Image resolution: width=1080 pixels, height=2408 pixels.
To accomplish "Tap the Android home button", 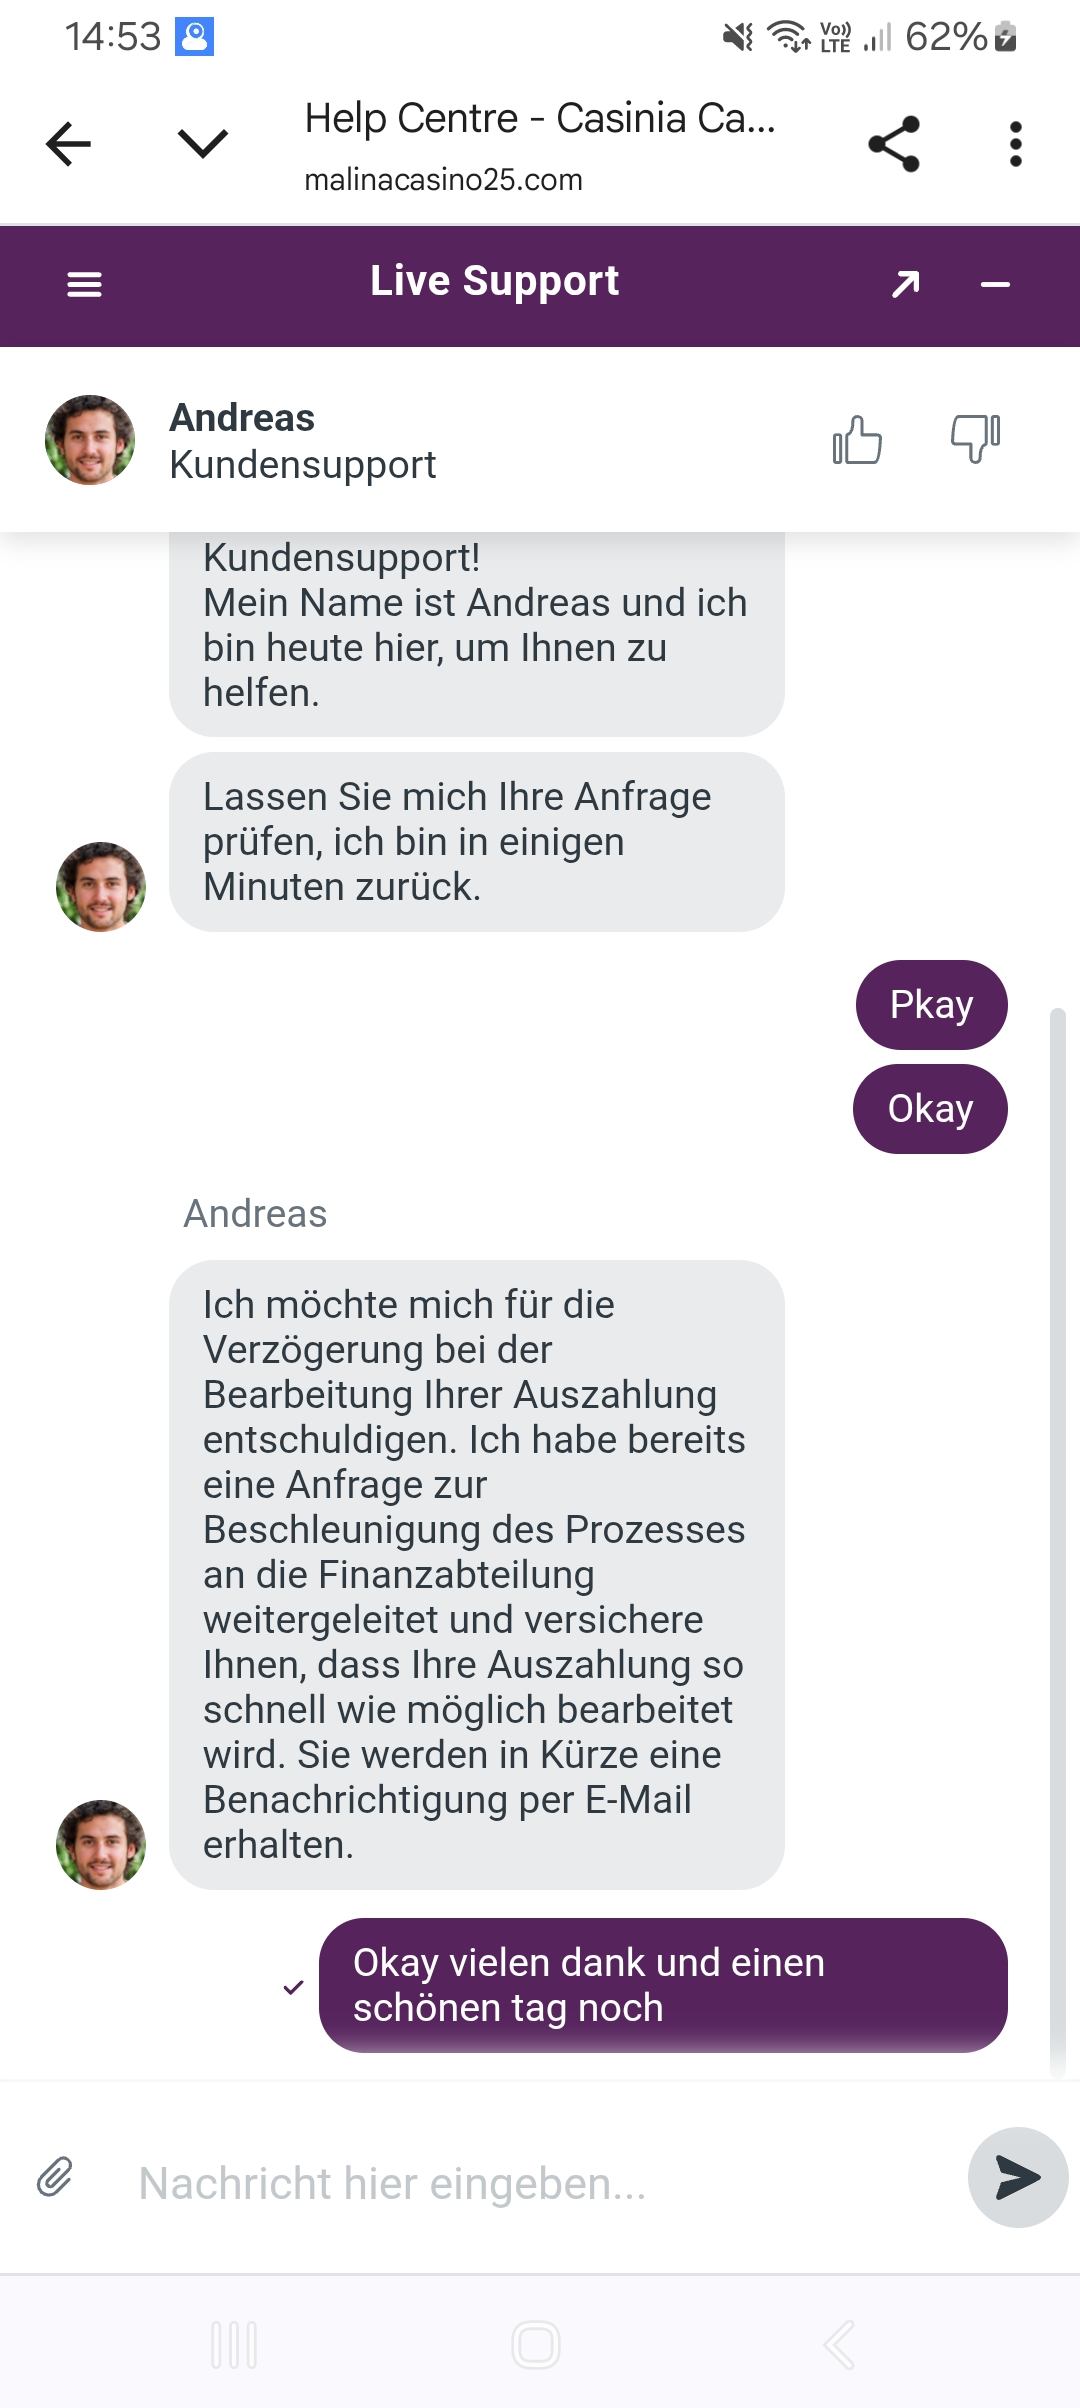I will point(536,2345).
